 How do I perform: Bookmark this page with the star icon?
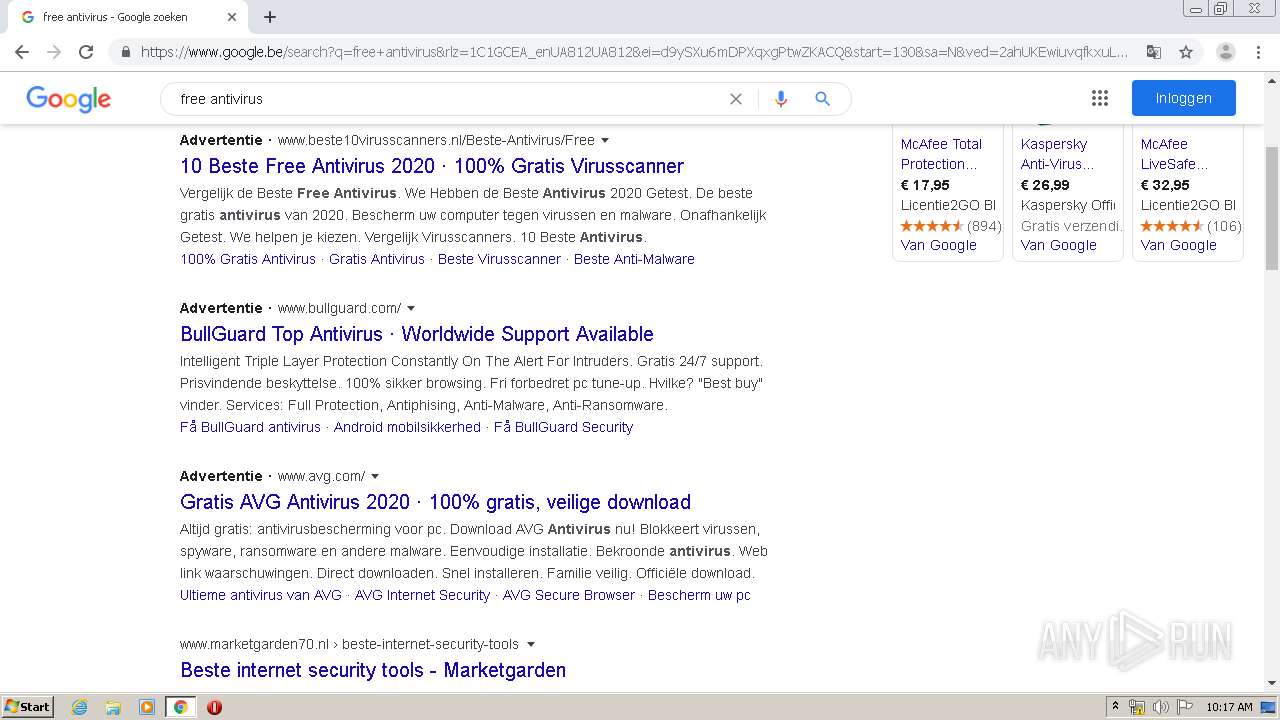(1186, 52)
